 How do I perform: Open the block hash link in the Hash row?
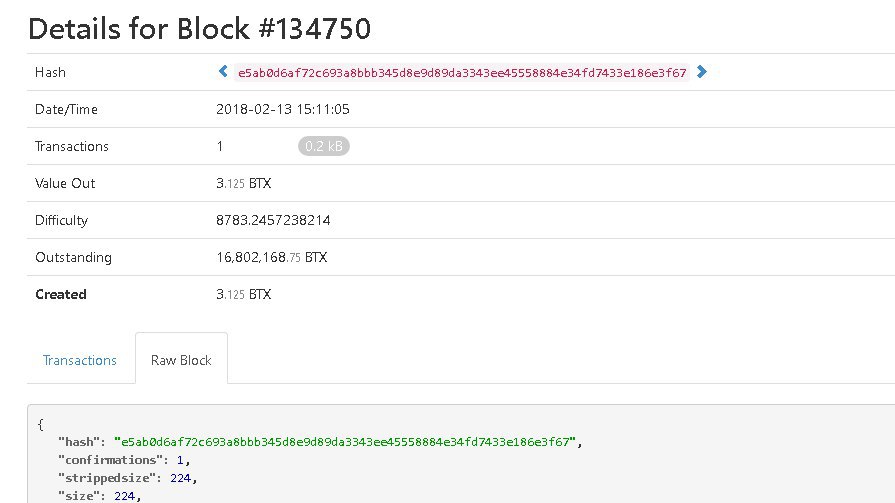point(462,73)
